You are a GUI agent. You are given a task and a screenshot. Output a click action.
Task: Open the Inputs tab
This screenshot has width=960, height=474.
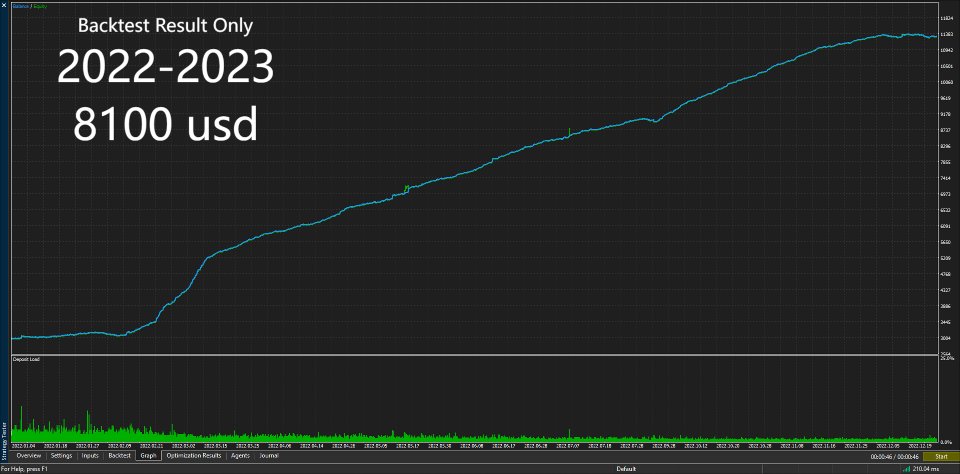[x=90, y=456]
